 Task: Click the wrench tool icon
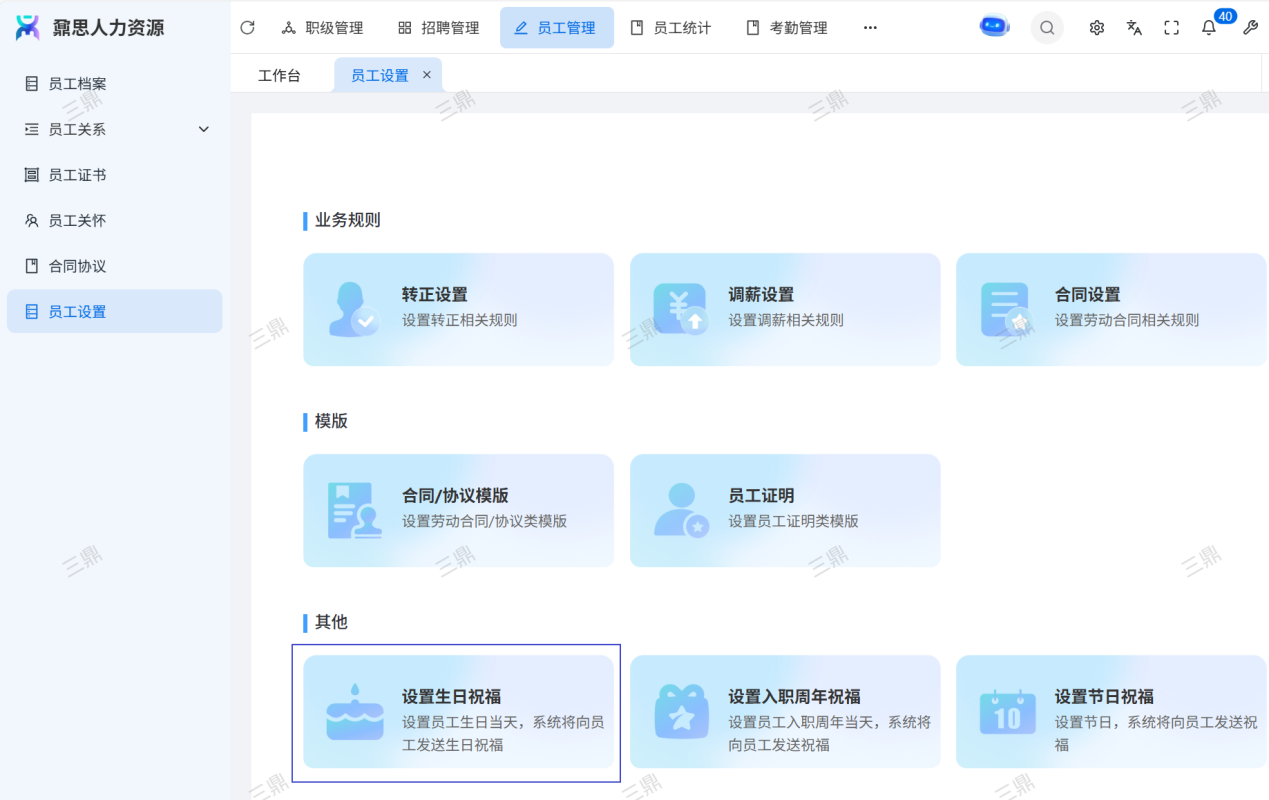(x=1250, y=28)
